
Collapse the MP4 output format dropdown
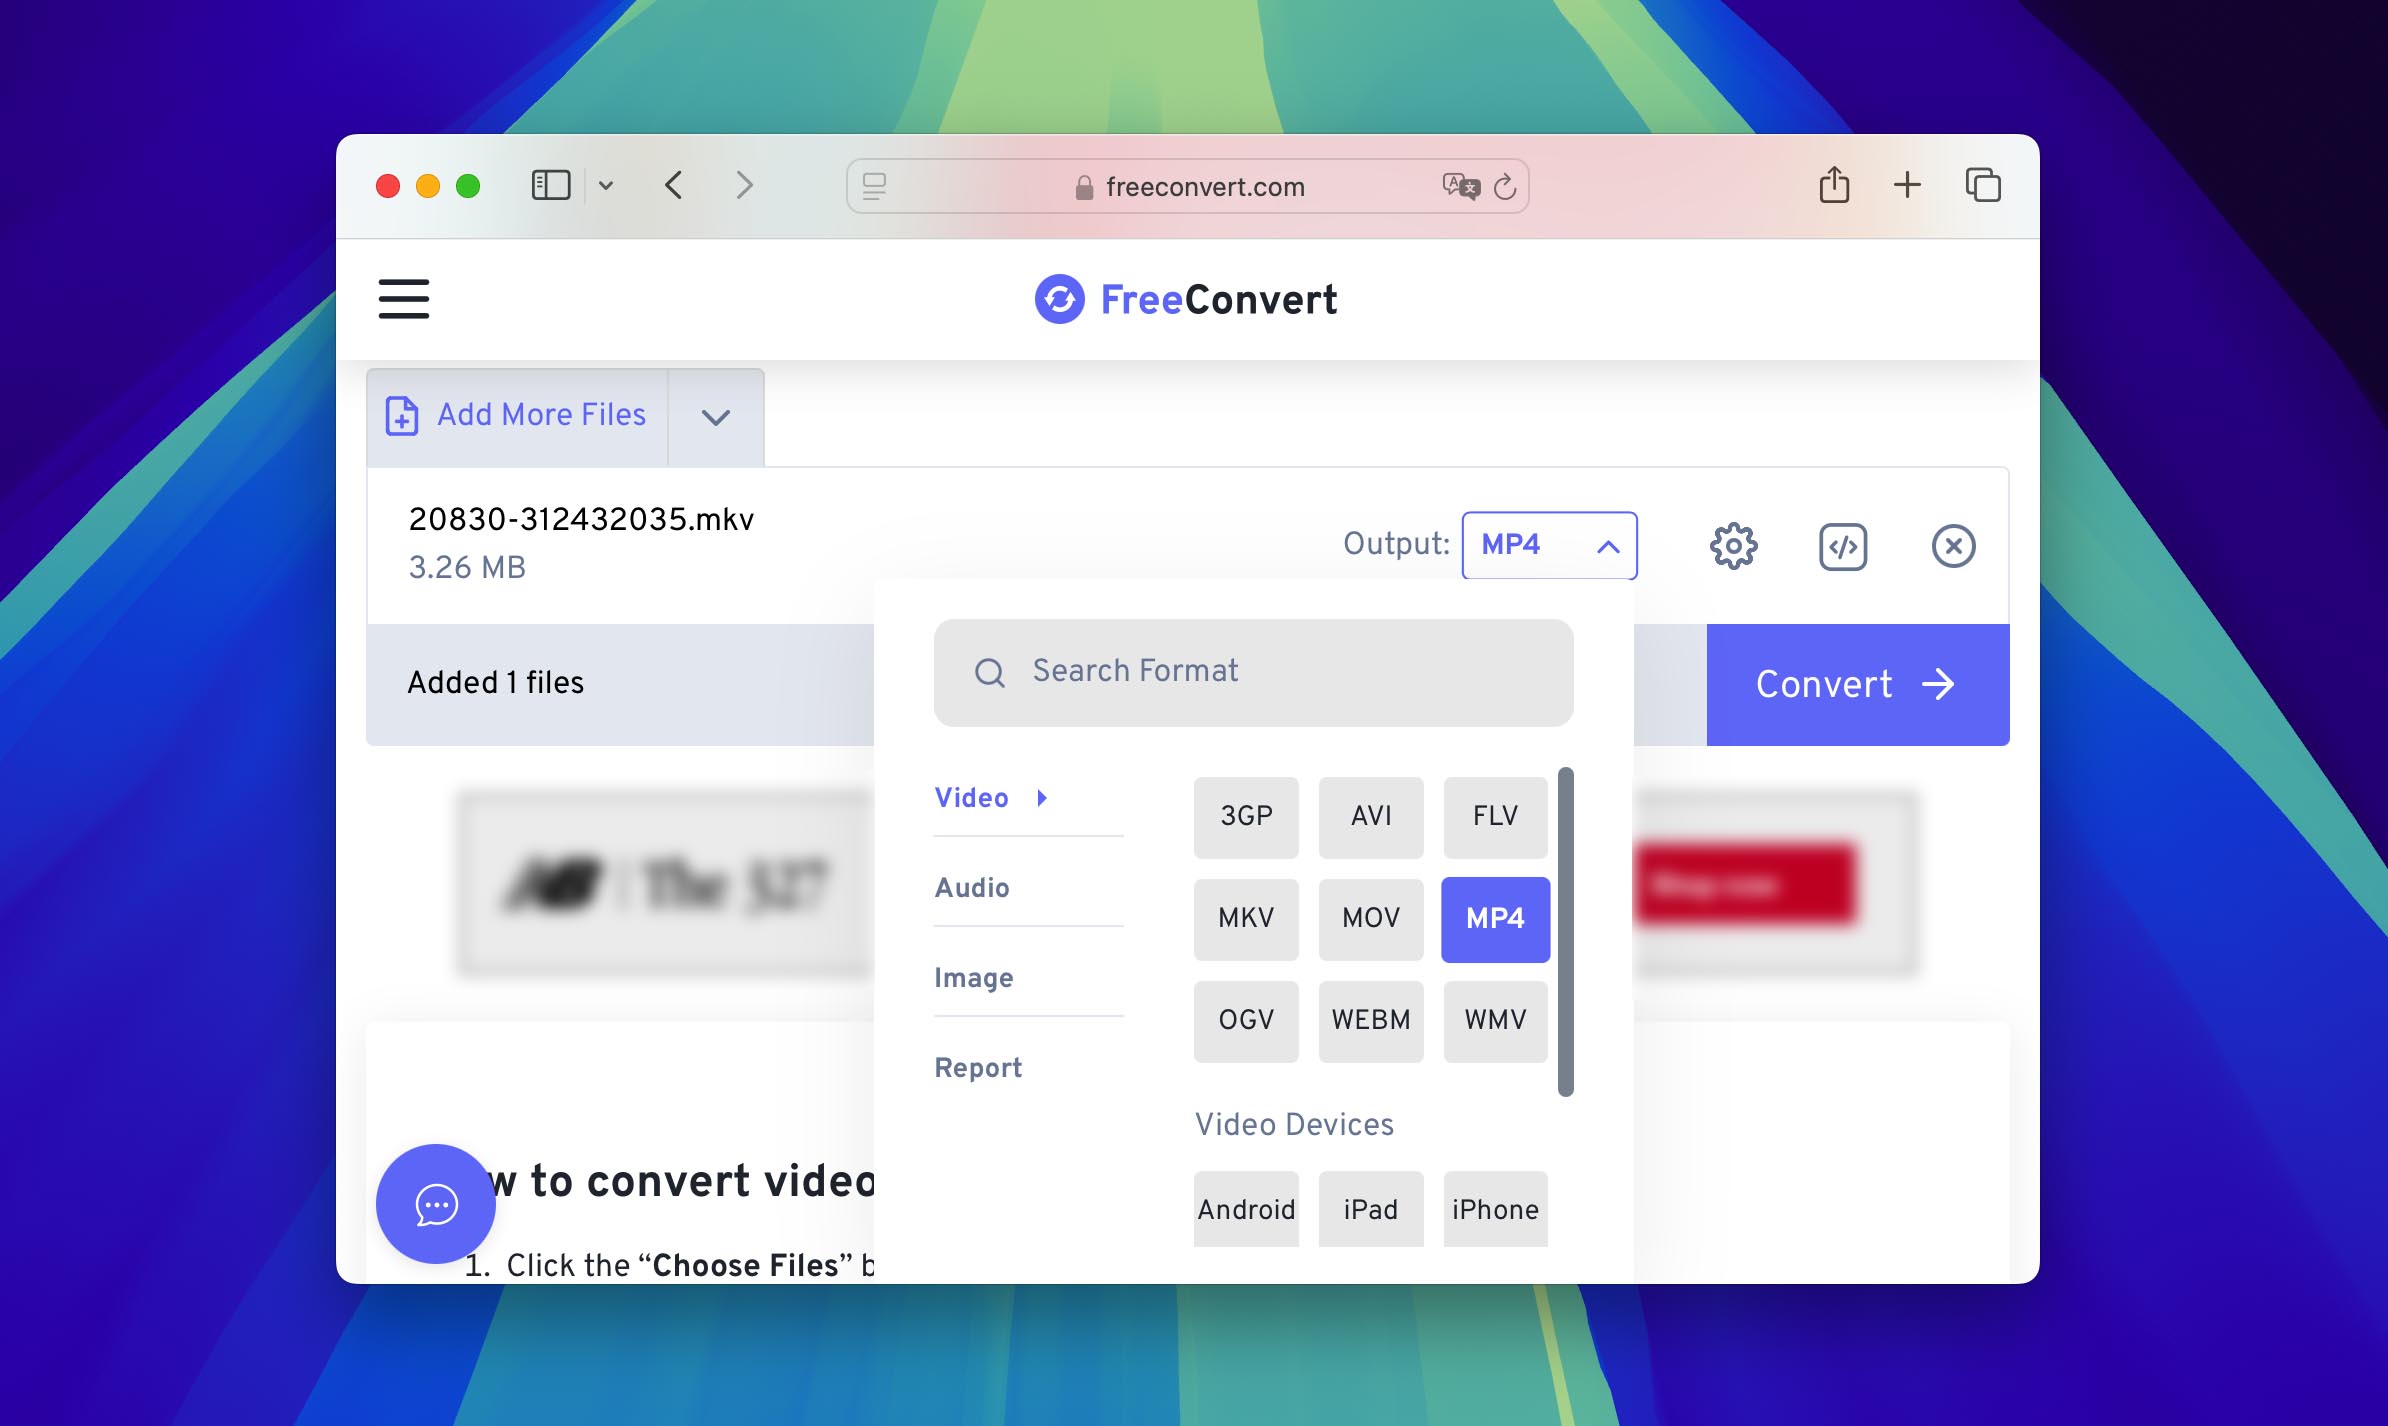click(x=1549, y=545)
